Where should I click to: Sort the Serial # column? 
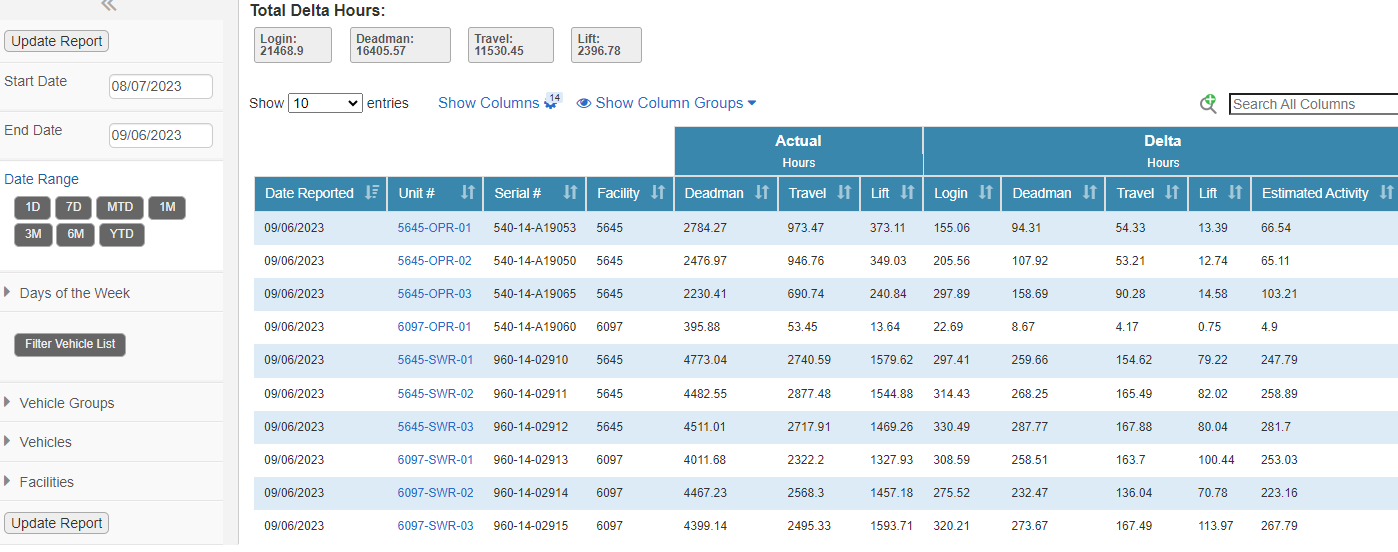tap(570, 193)
